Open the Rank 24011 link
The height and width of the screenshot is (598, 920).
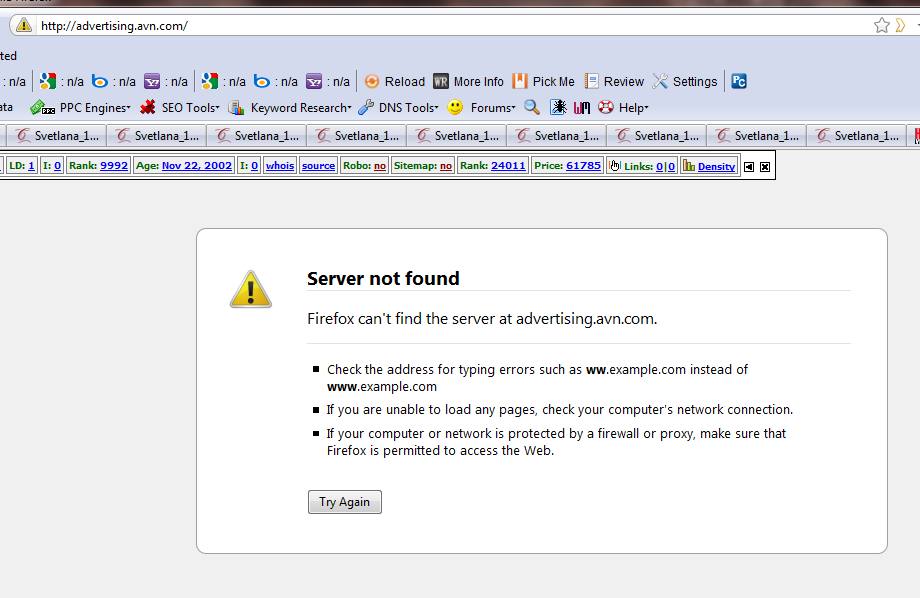pyautogui.click(x=508, y=165)
